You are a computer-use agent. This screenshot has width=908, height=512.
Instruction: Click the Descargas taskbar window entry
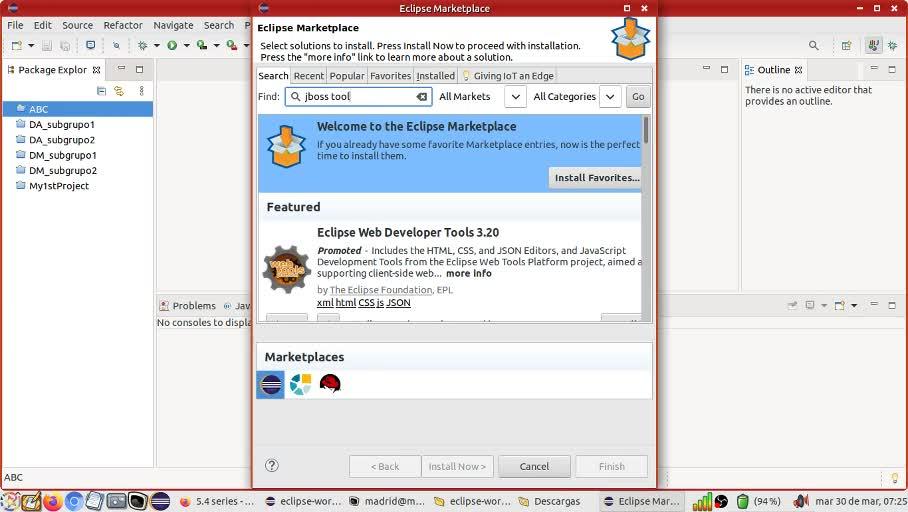point(550,502)
